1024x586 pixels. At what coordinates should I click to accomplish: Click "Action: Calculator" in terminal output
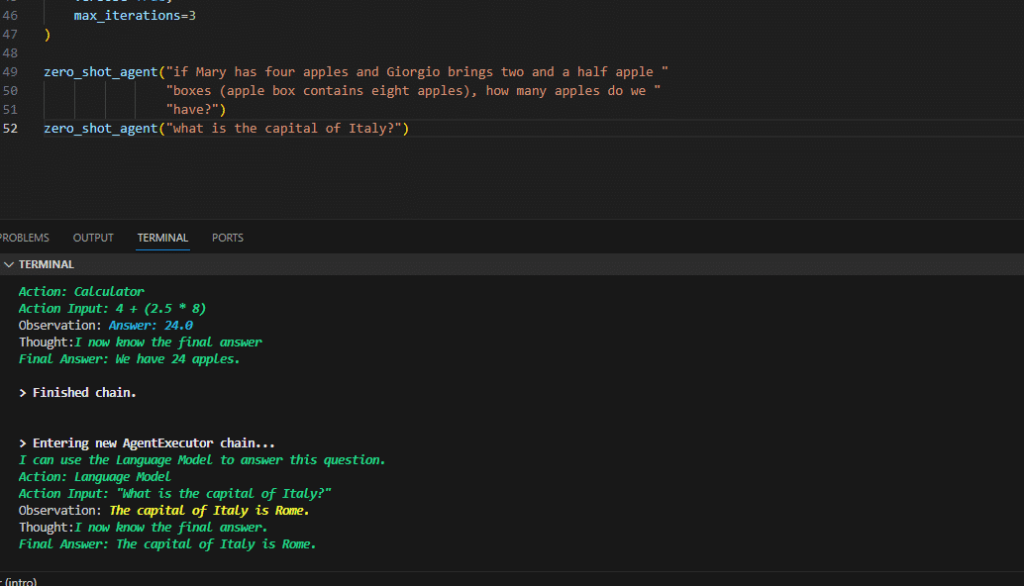tap(81, 292)
